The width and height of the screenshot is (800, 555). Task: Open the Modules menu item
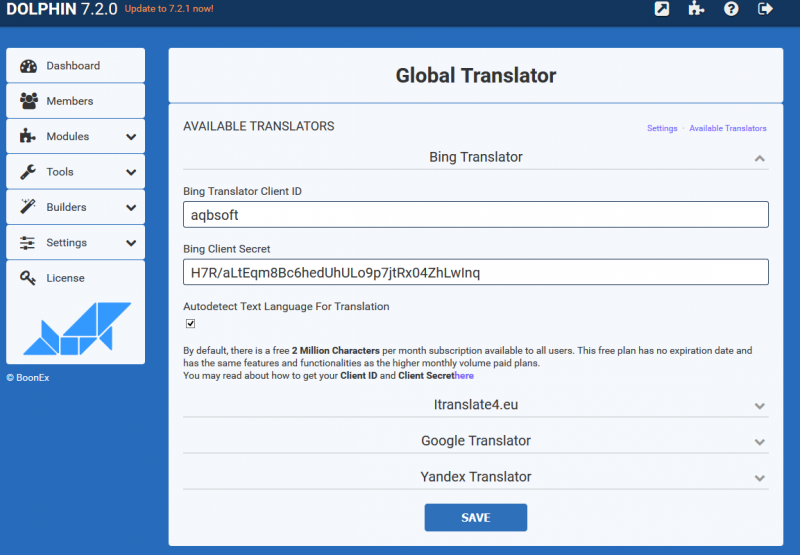76,136
